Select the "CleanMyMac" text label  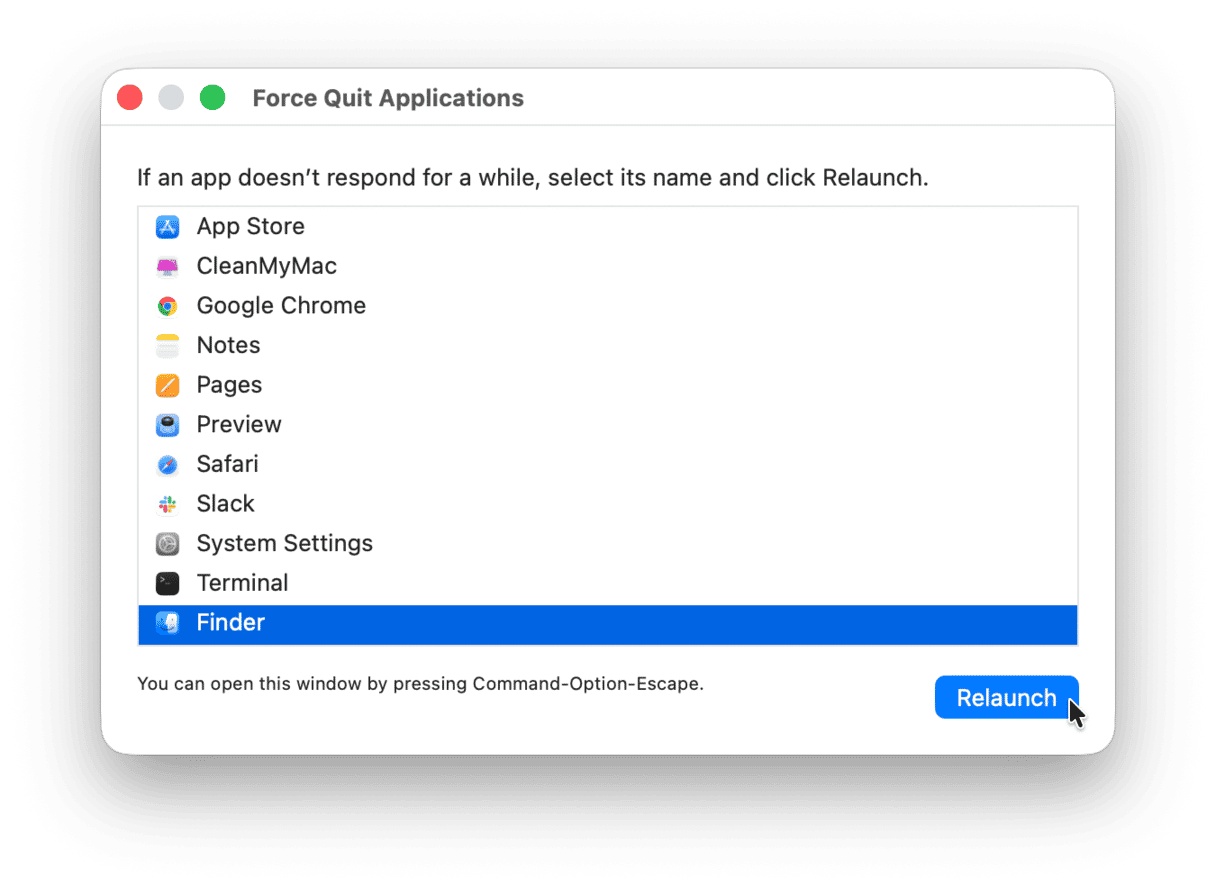[x=266, y=266]
